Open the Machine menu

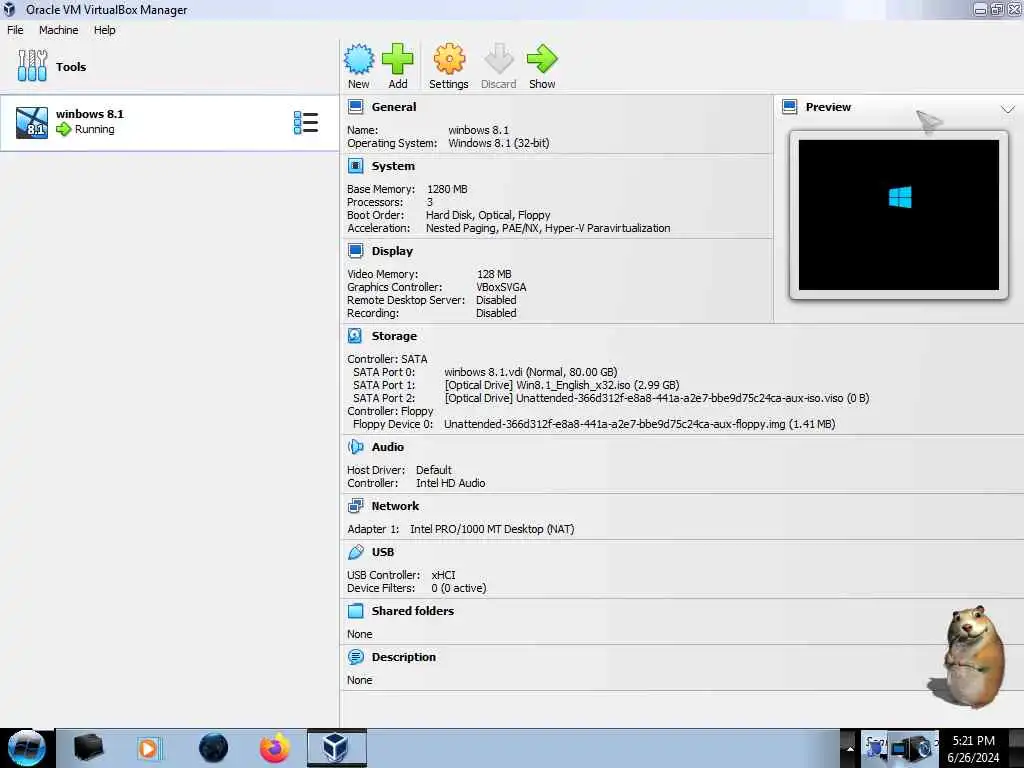[x=58, y=30]
